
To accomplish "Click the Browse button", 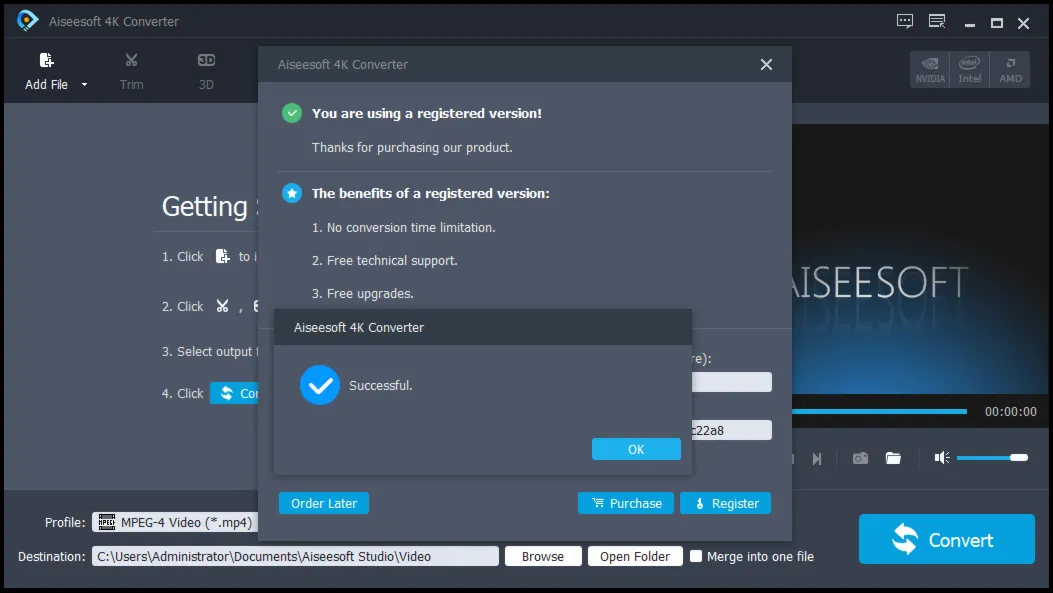I will [543, 556].
